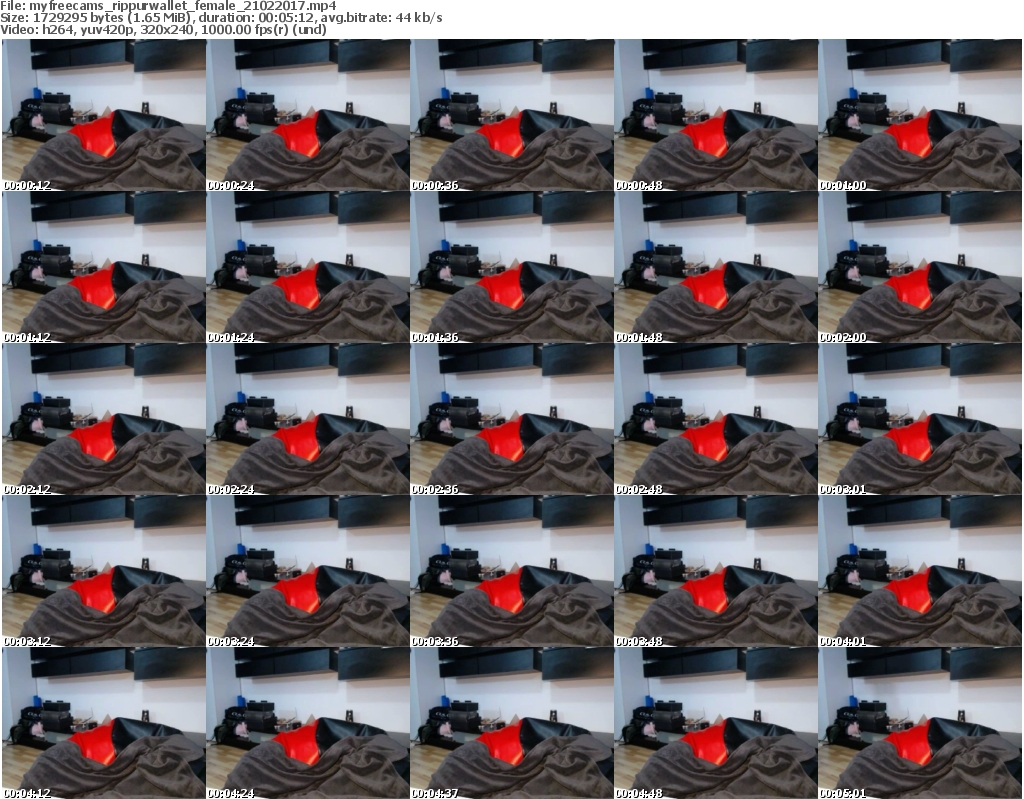Click the 00:03:12 preview frame

coord(104,571)
